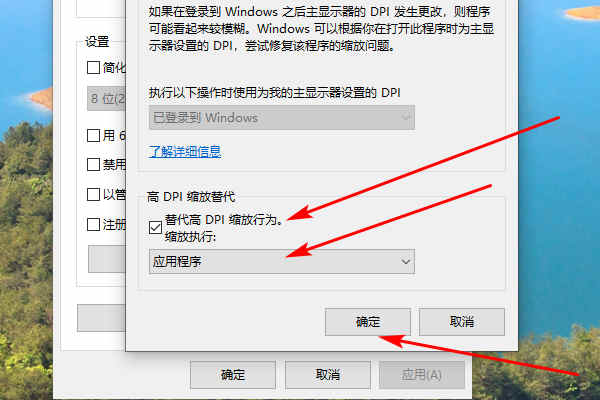Check the 以管 run-as-administrator checkbox
Image resolution: width=600 pixels, height=400 pixels.
click(93, 194)
